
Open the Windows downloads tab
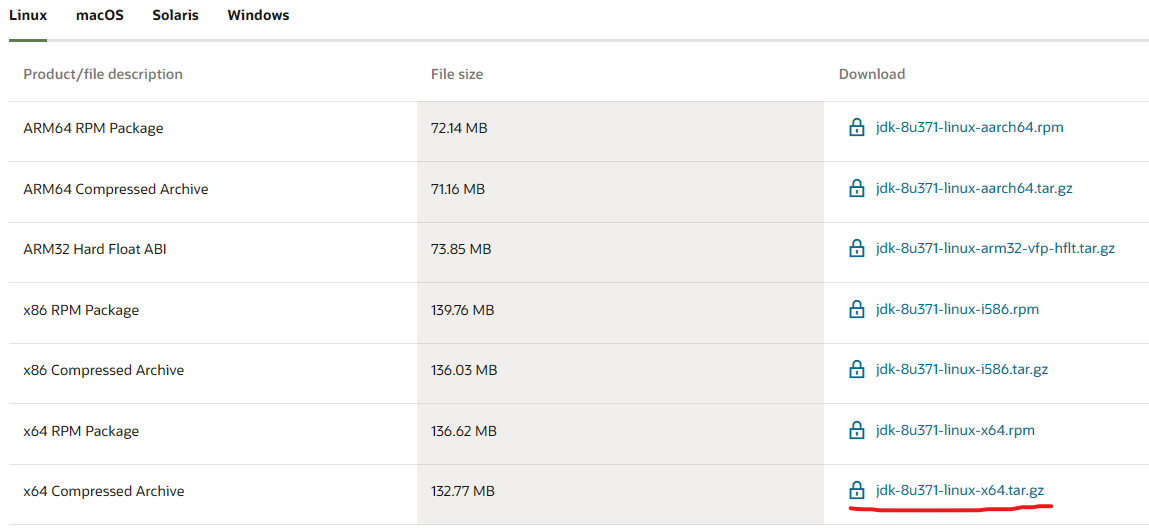(258, 15)
